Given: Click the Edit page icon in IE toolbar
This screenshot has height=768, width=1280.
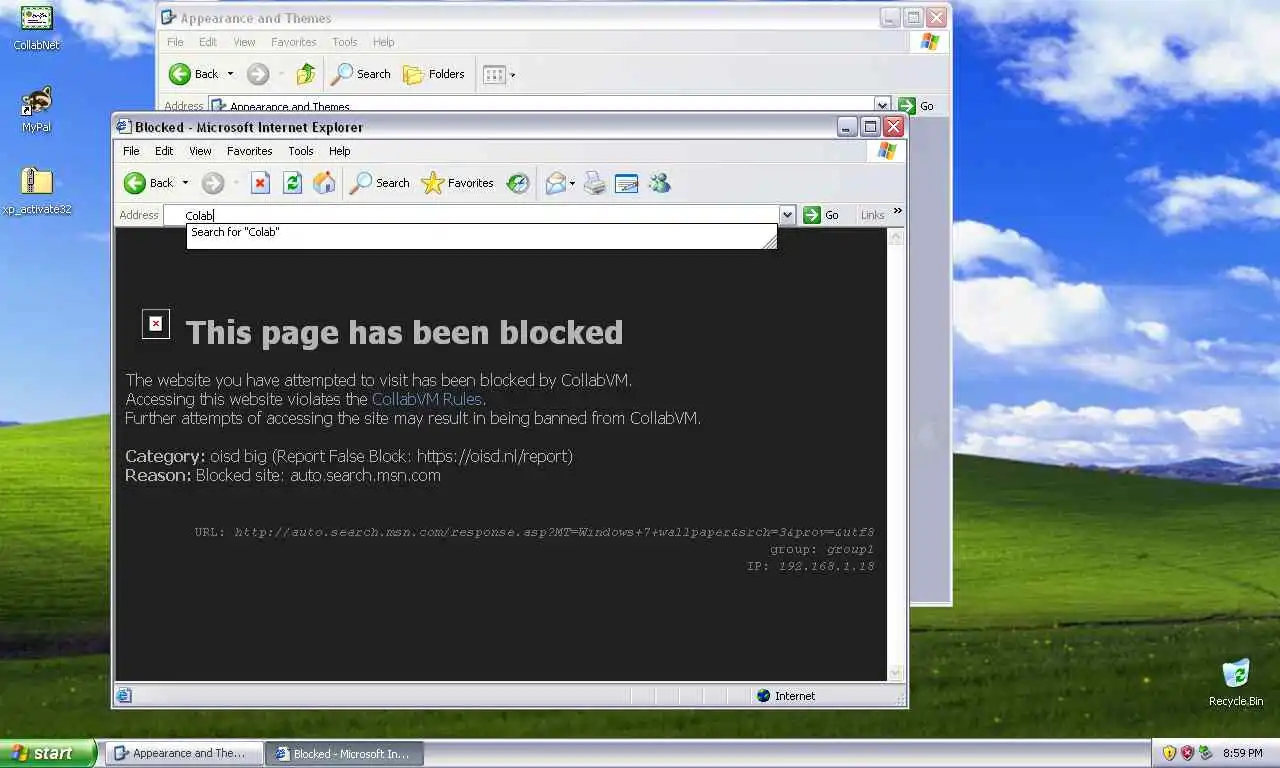Looking at the screenshot, I should [x=627, y=183].
